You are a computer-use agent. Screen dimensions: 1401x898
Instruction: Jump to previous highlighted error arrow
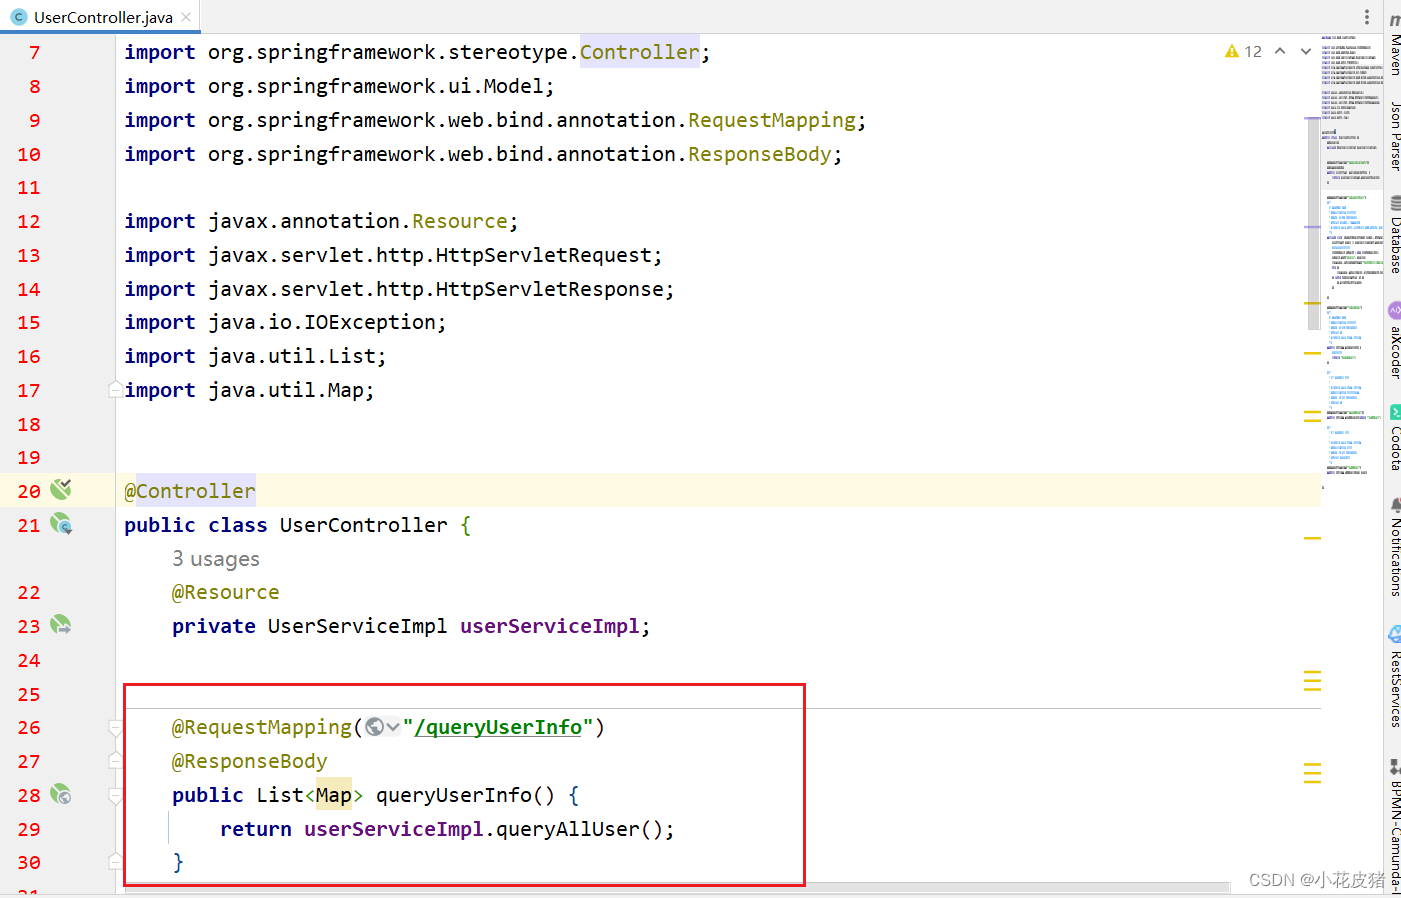(1280, 51)
